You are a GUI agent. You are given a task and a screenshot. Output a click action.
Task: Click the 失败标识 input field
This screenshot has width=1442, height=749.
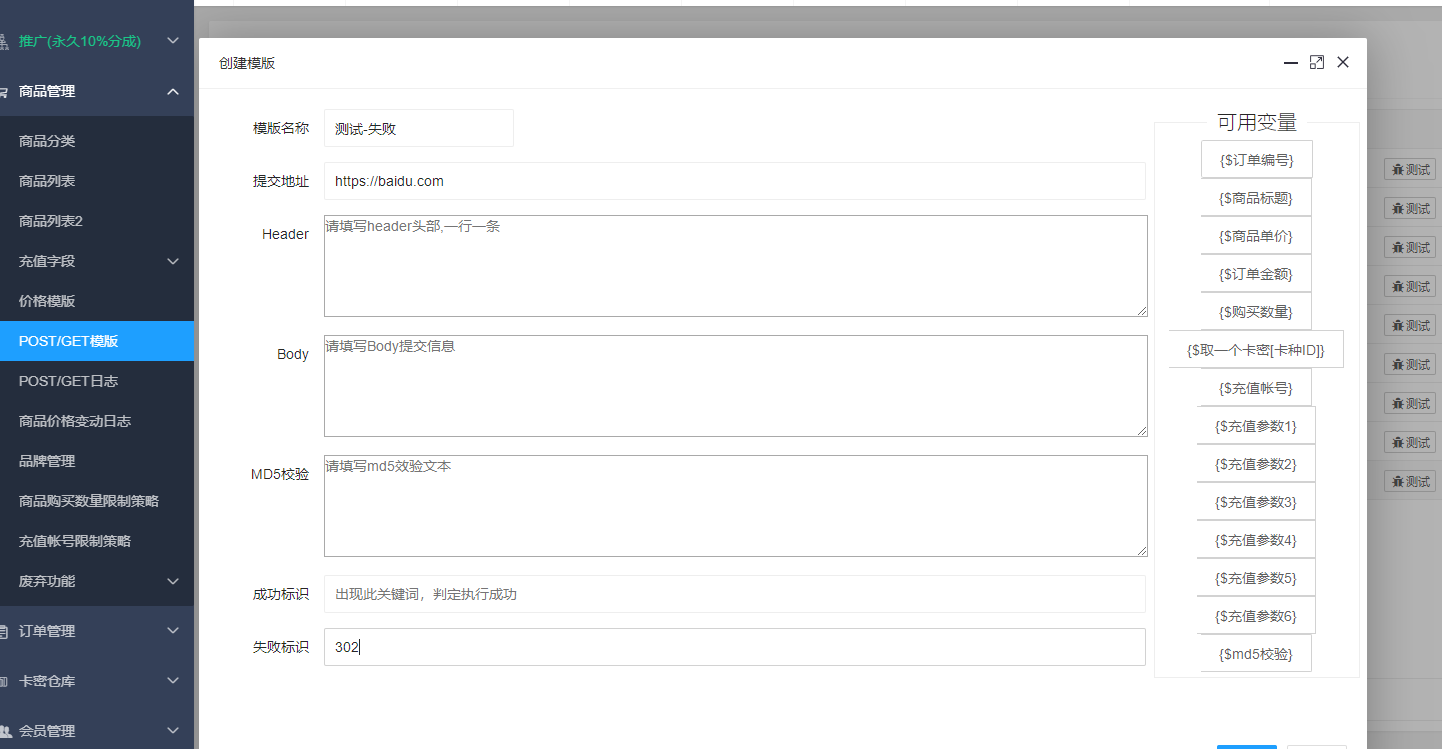coord(735,647)
